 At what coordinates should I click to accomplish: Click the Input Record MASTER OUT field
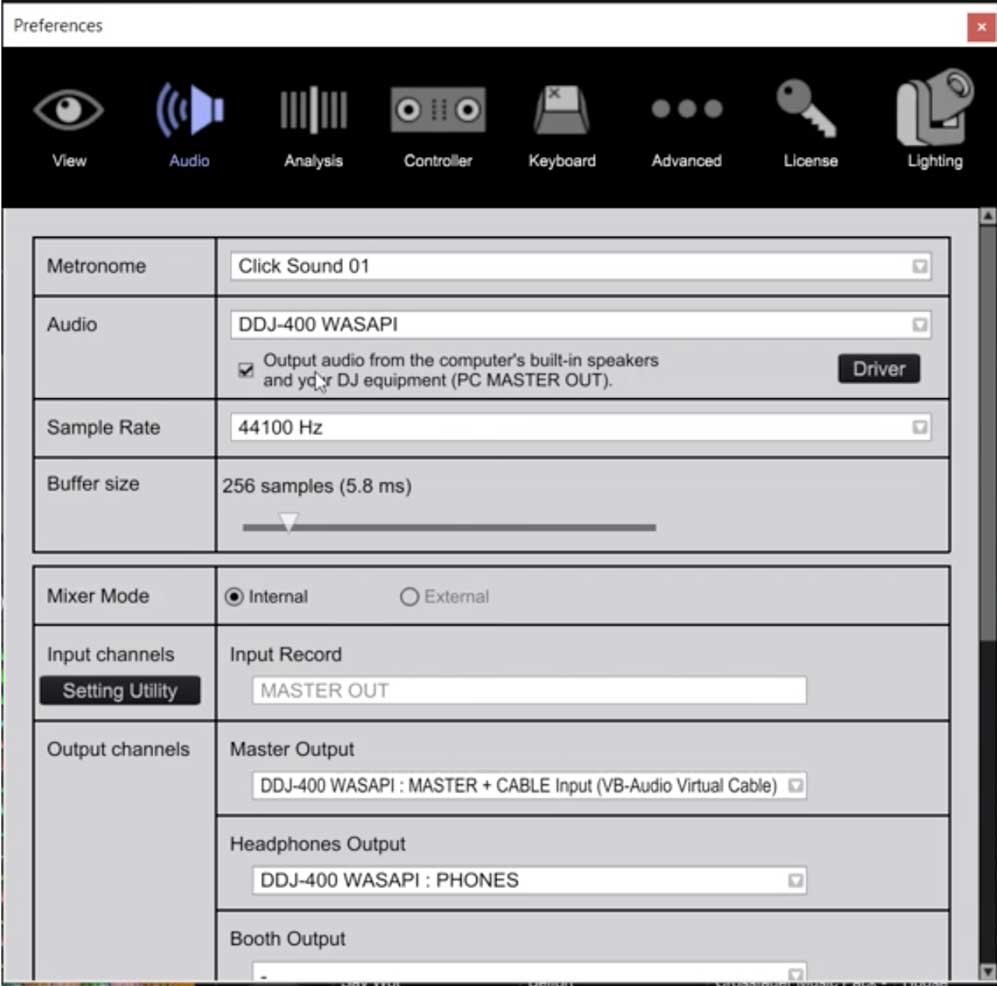point(529,691)
